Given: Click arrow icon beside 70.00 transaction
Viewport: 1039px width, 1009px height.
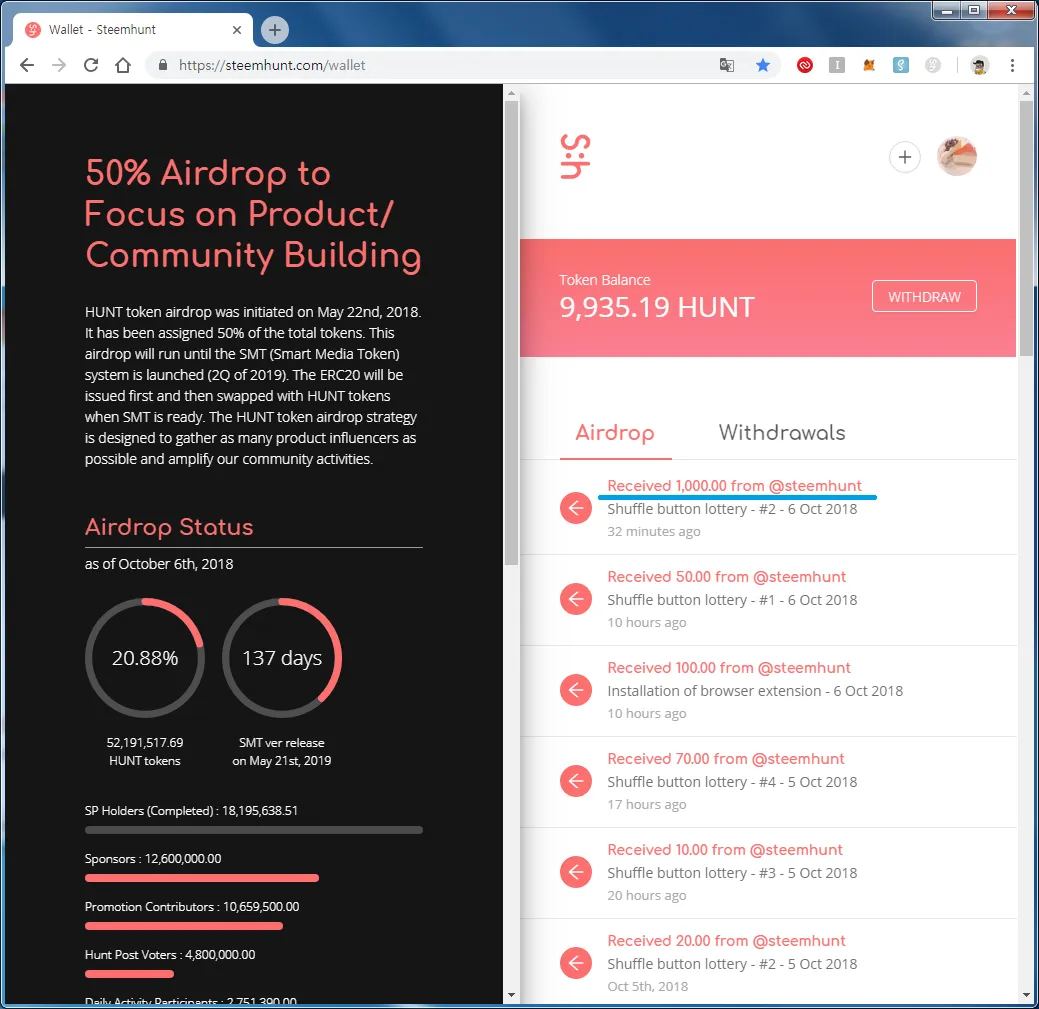Looking at the screenshot, I should (x=576, y=781).
